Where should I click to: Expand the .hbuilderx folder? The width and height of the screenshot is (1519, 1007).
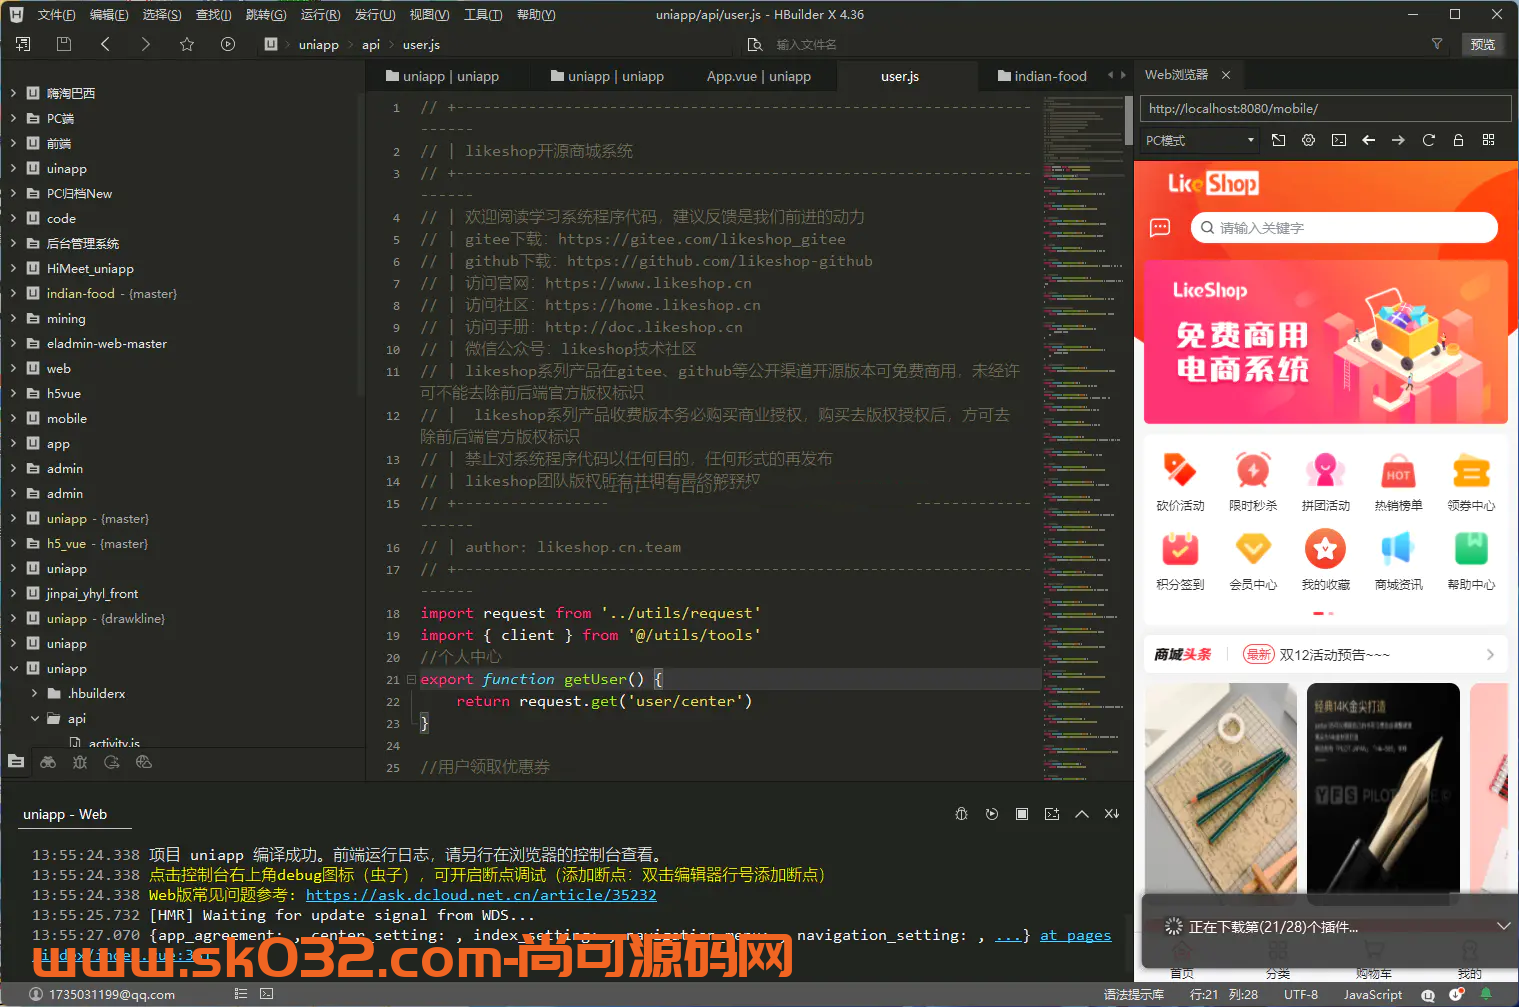34,693
